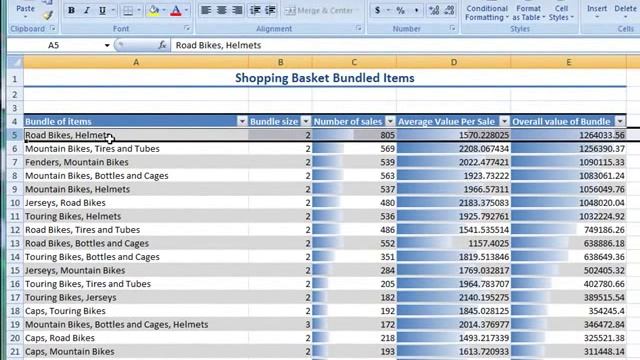Select cell 'Jerseys, Road Bikes'
640x360 pixels.
[x=136, y=203]
